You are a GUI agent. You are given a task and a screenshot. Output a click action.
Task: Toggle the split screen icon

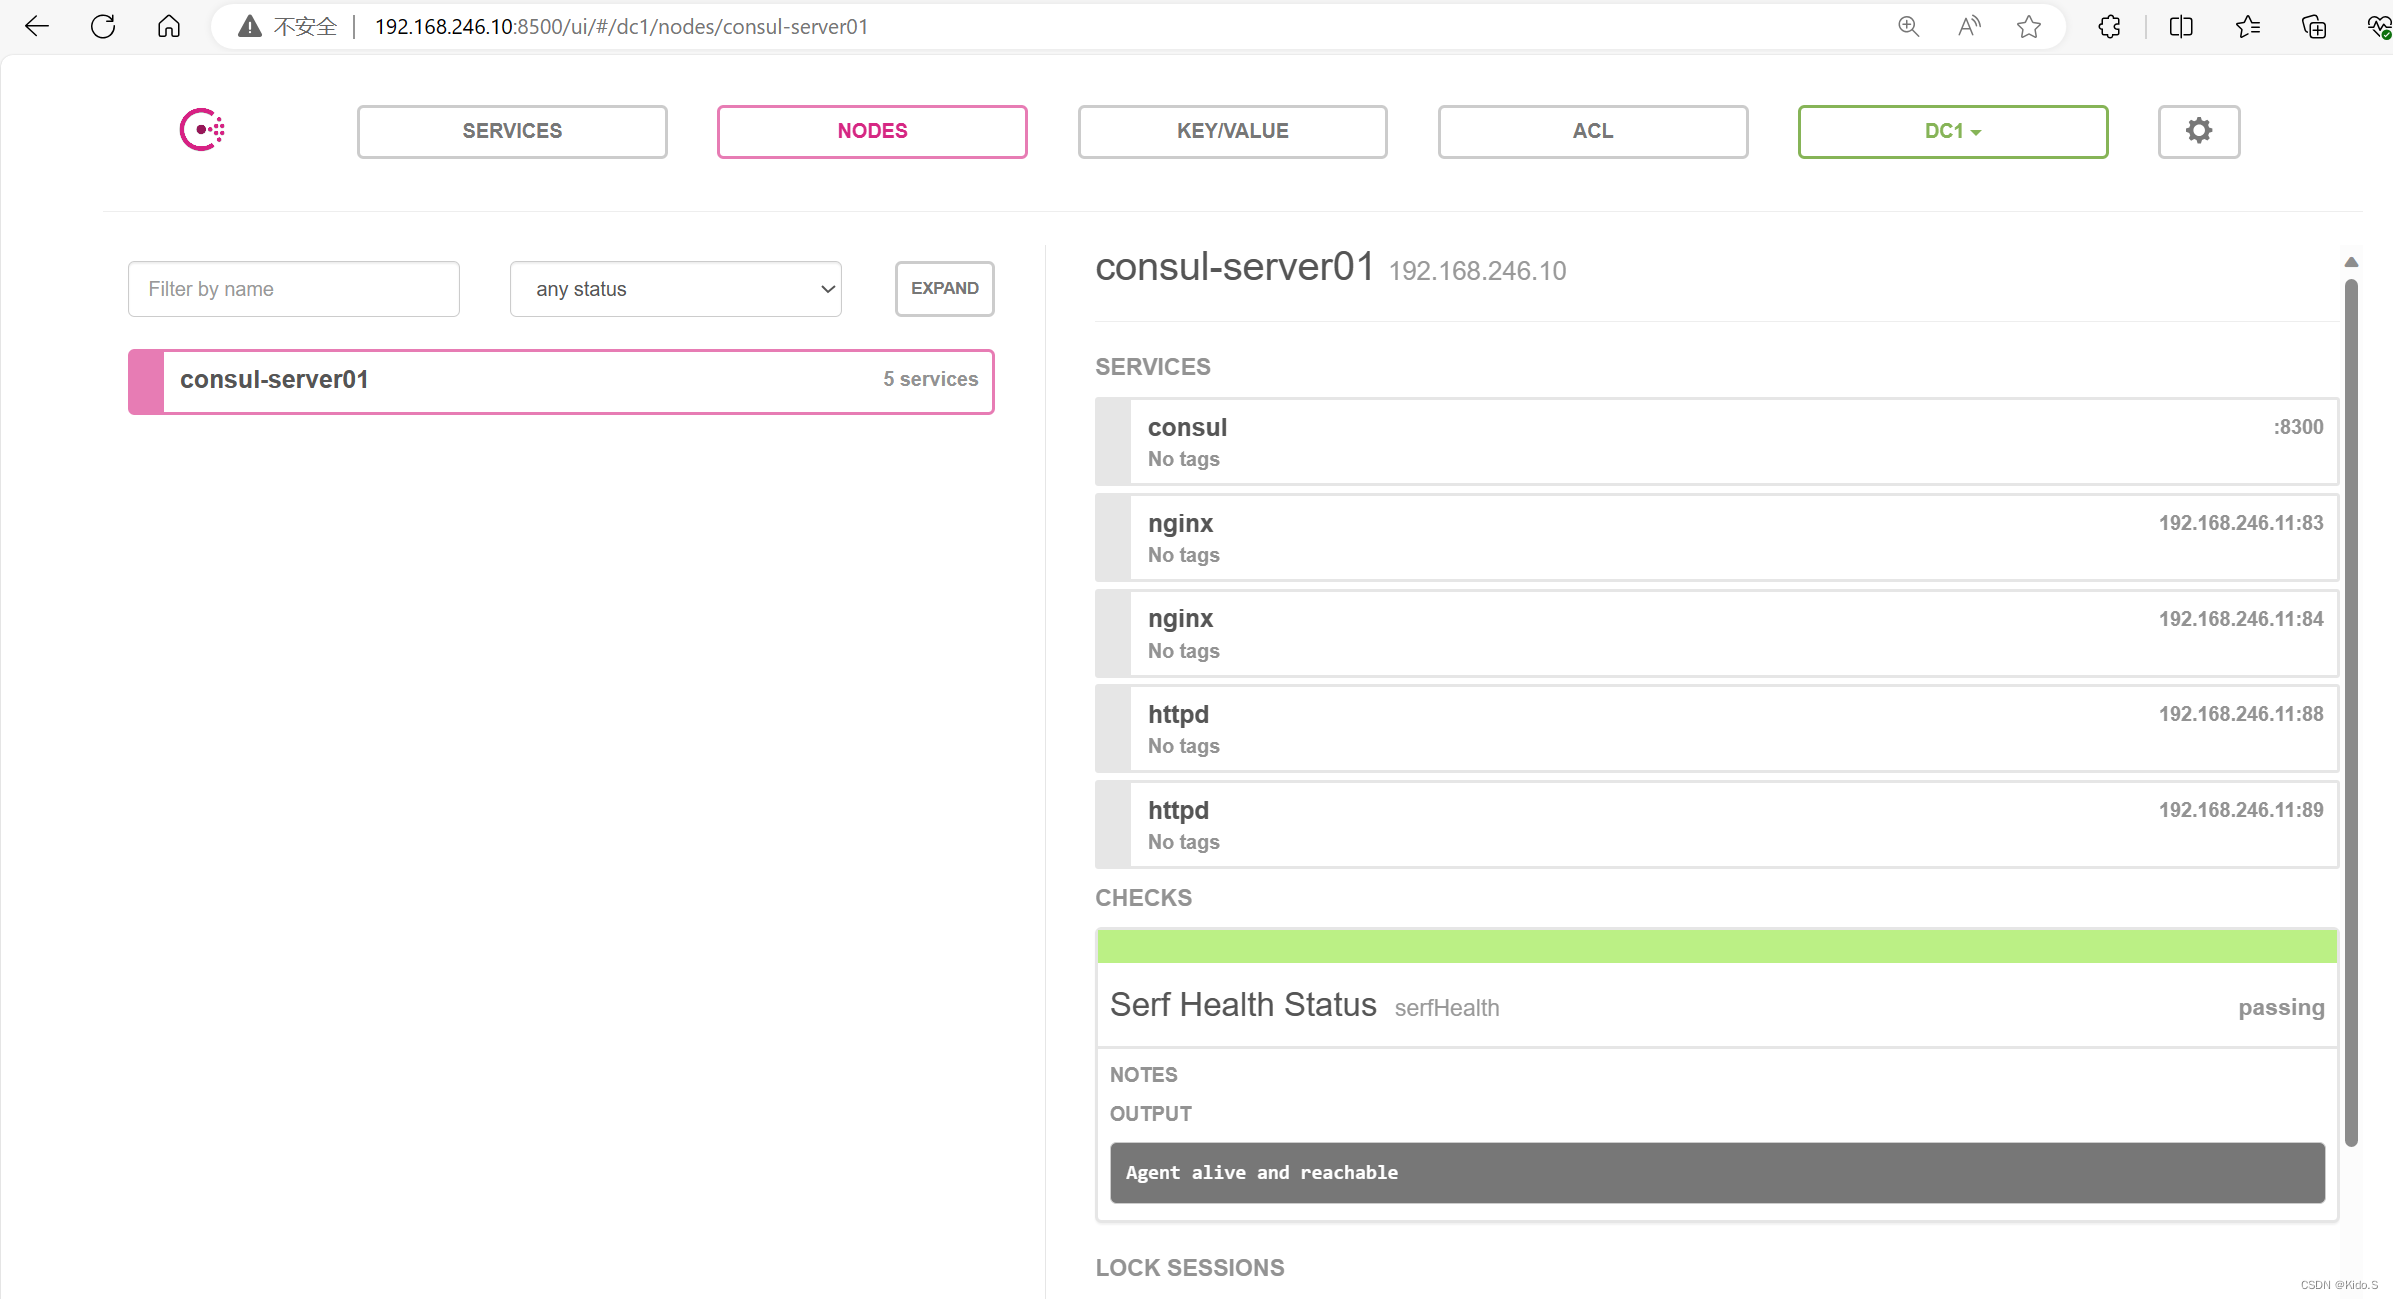[x=2181, y=27]
